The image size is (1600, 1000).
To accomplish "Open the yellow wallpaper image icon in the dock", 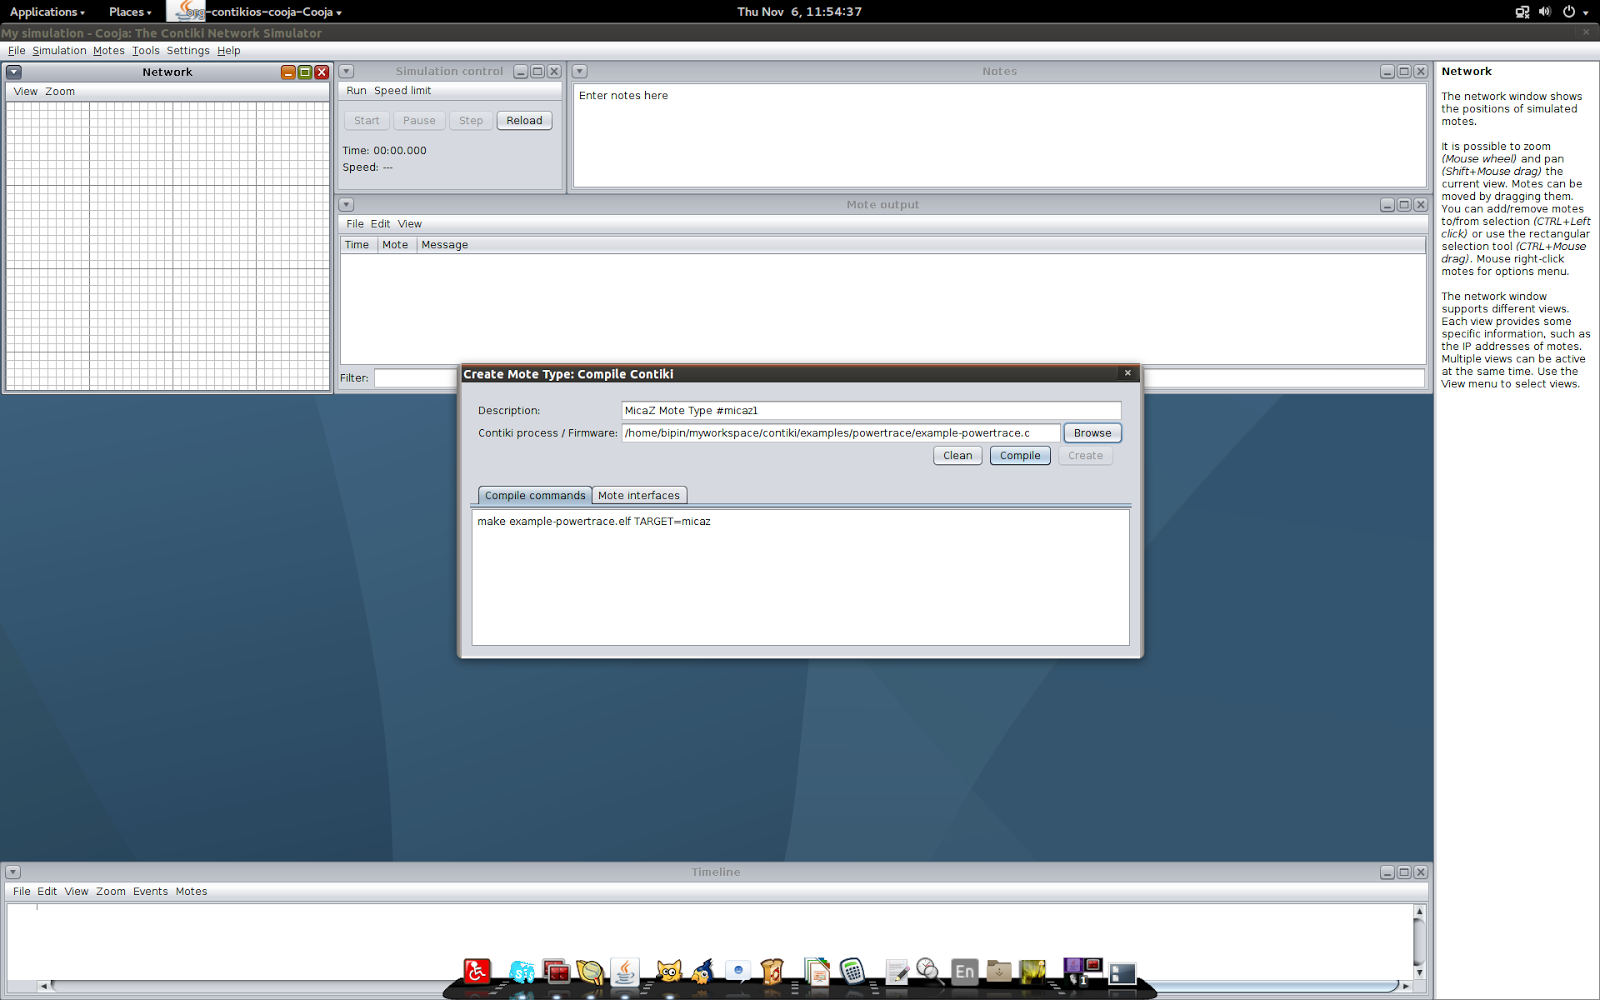I will 1033,971.
